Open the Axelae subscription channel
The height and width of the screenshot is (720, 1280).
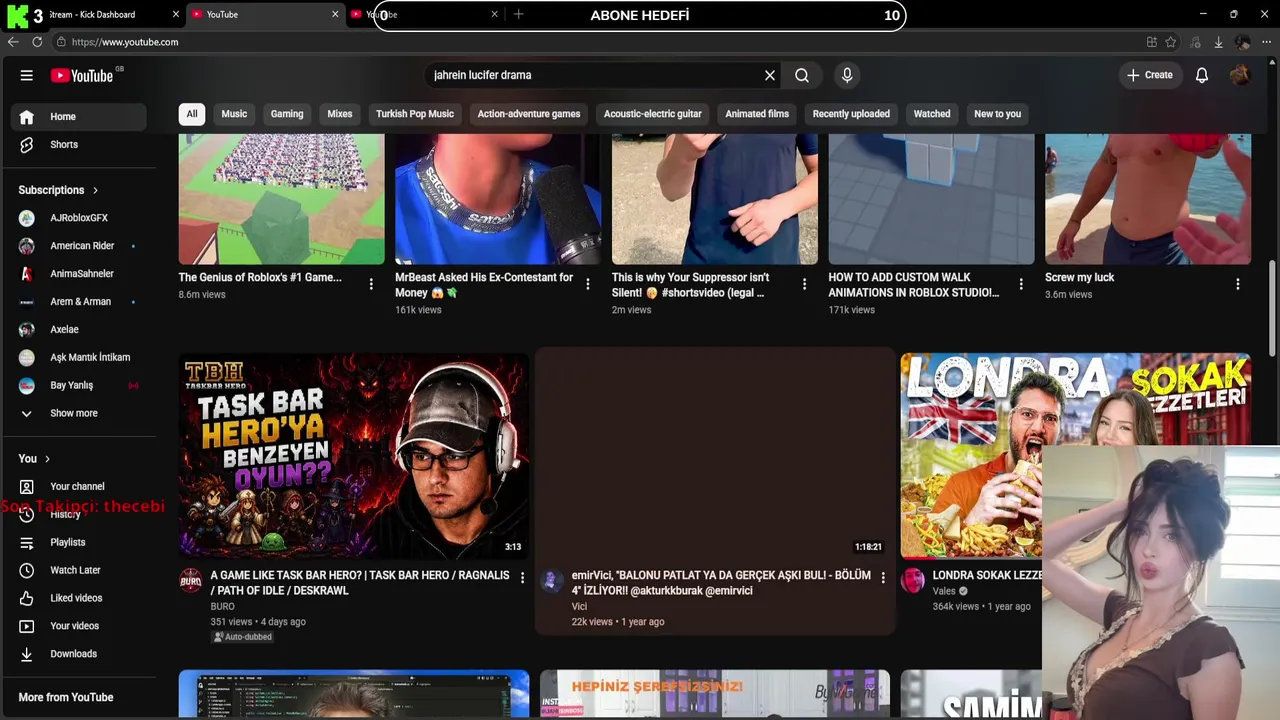coord(78,329)
